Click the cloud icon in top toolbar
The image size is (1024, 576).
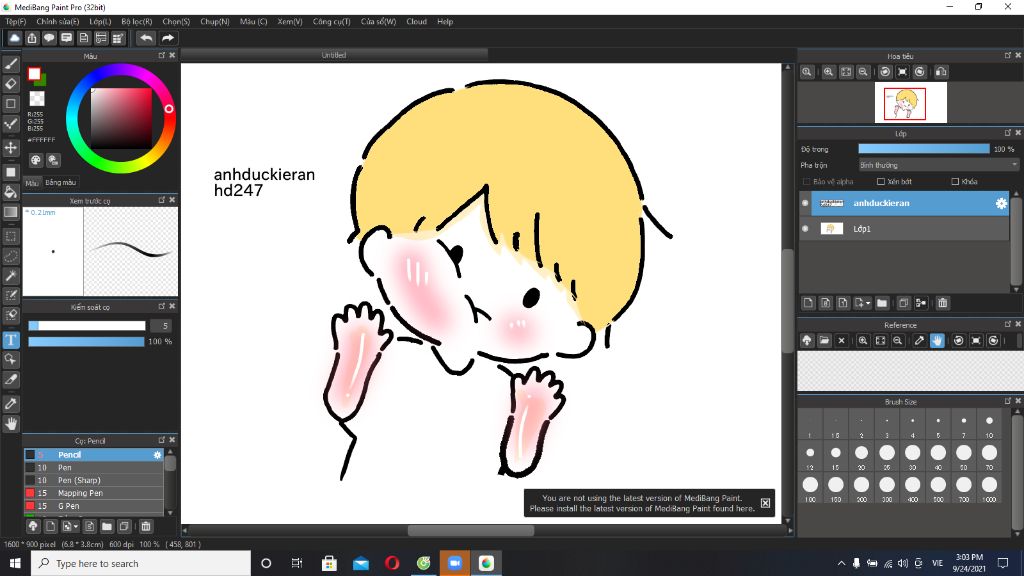pos(14,39)
